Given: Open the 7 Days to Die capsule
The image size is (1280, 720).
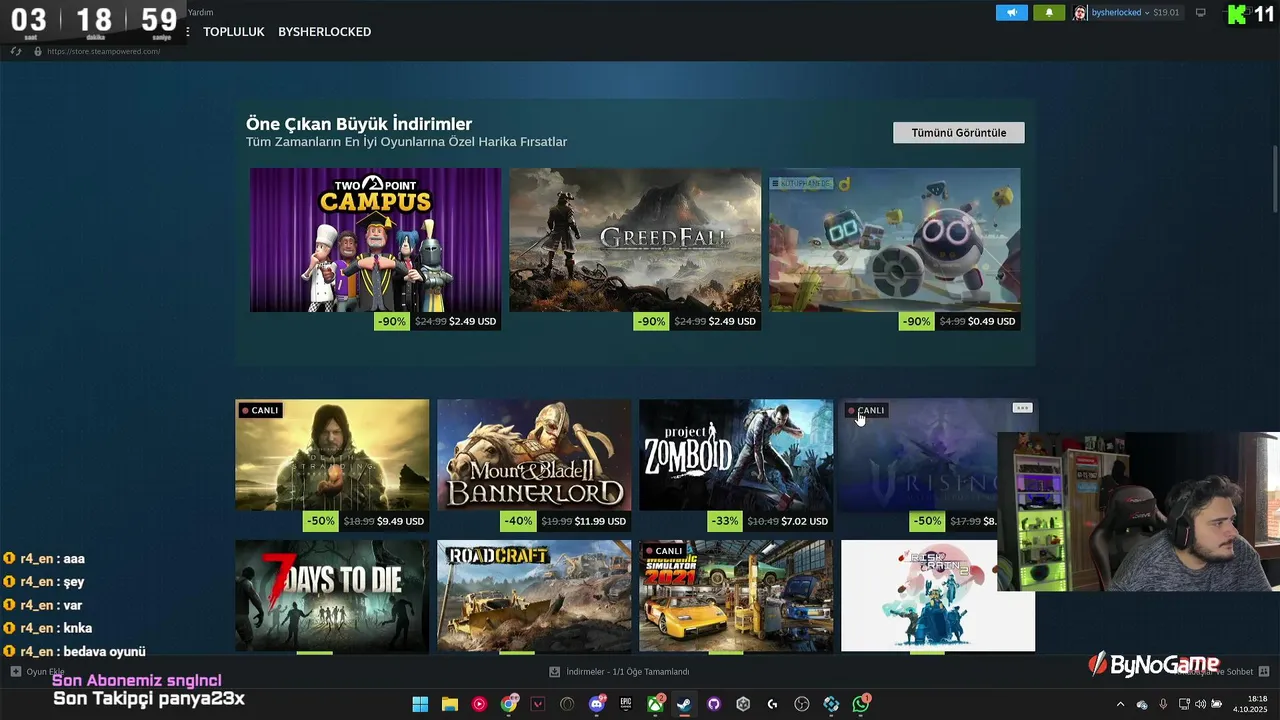Looking at the screenshot, I should tap(332, 597).
